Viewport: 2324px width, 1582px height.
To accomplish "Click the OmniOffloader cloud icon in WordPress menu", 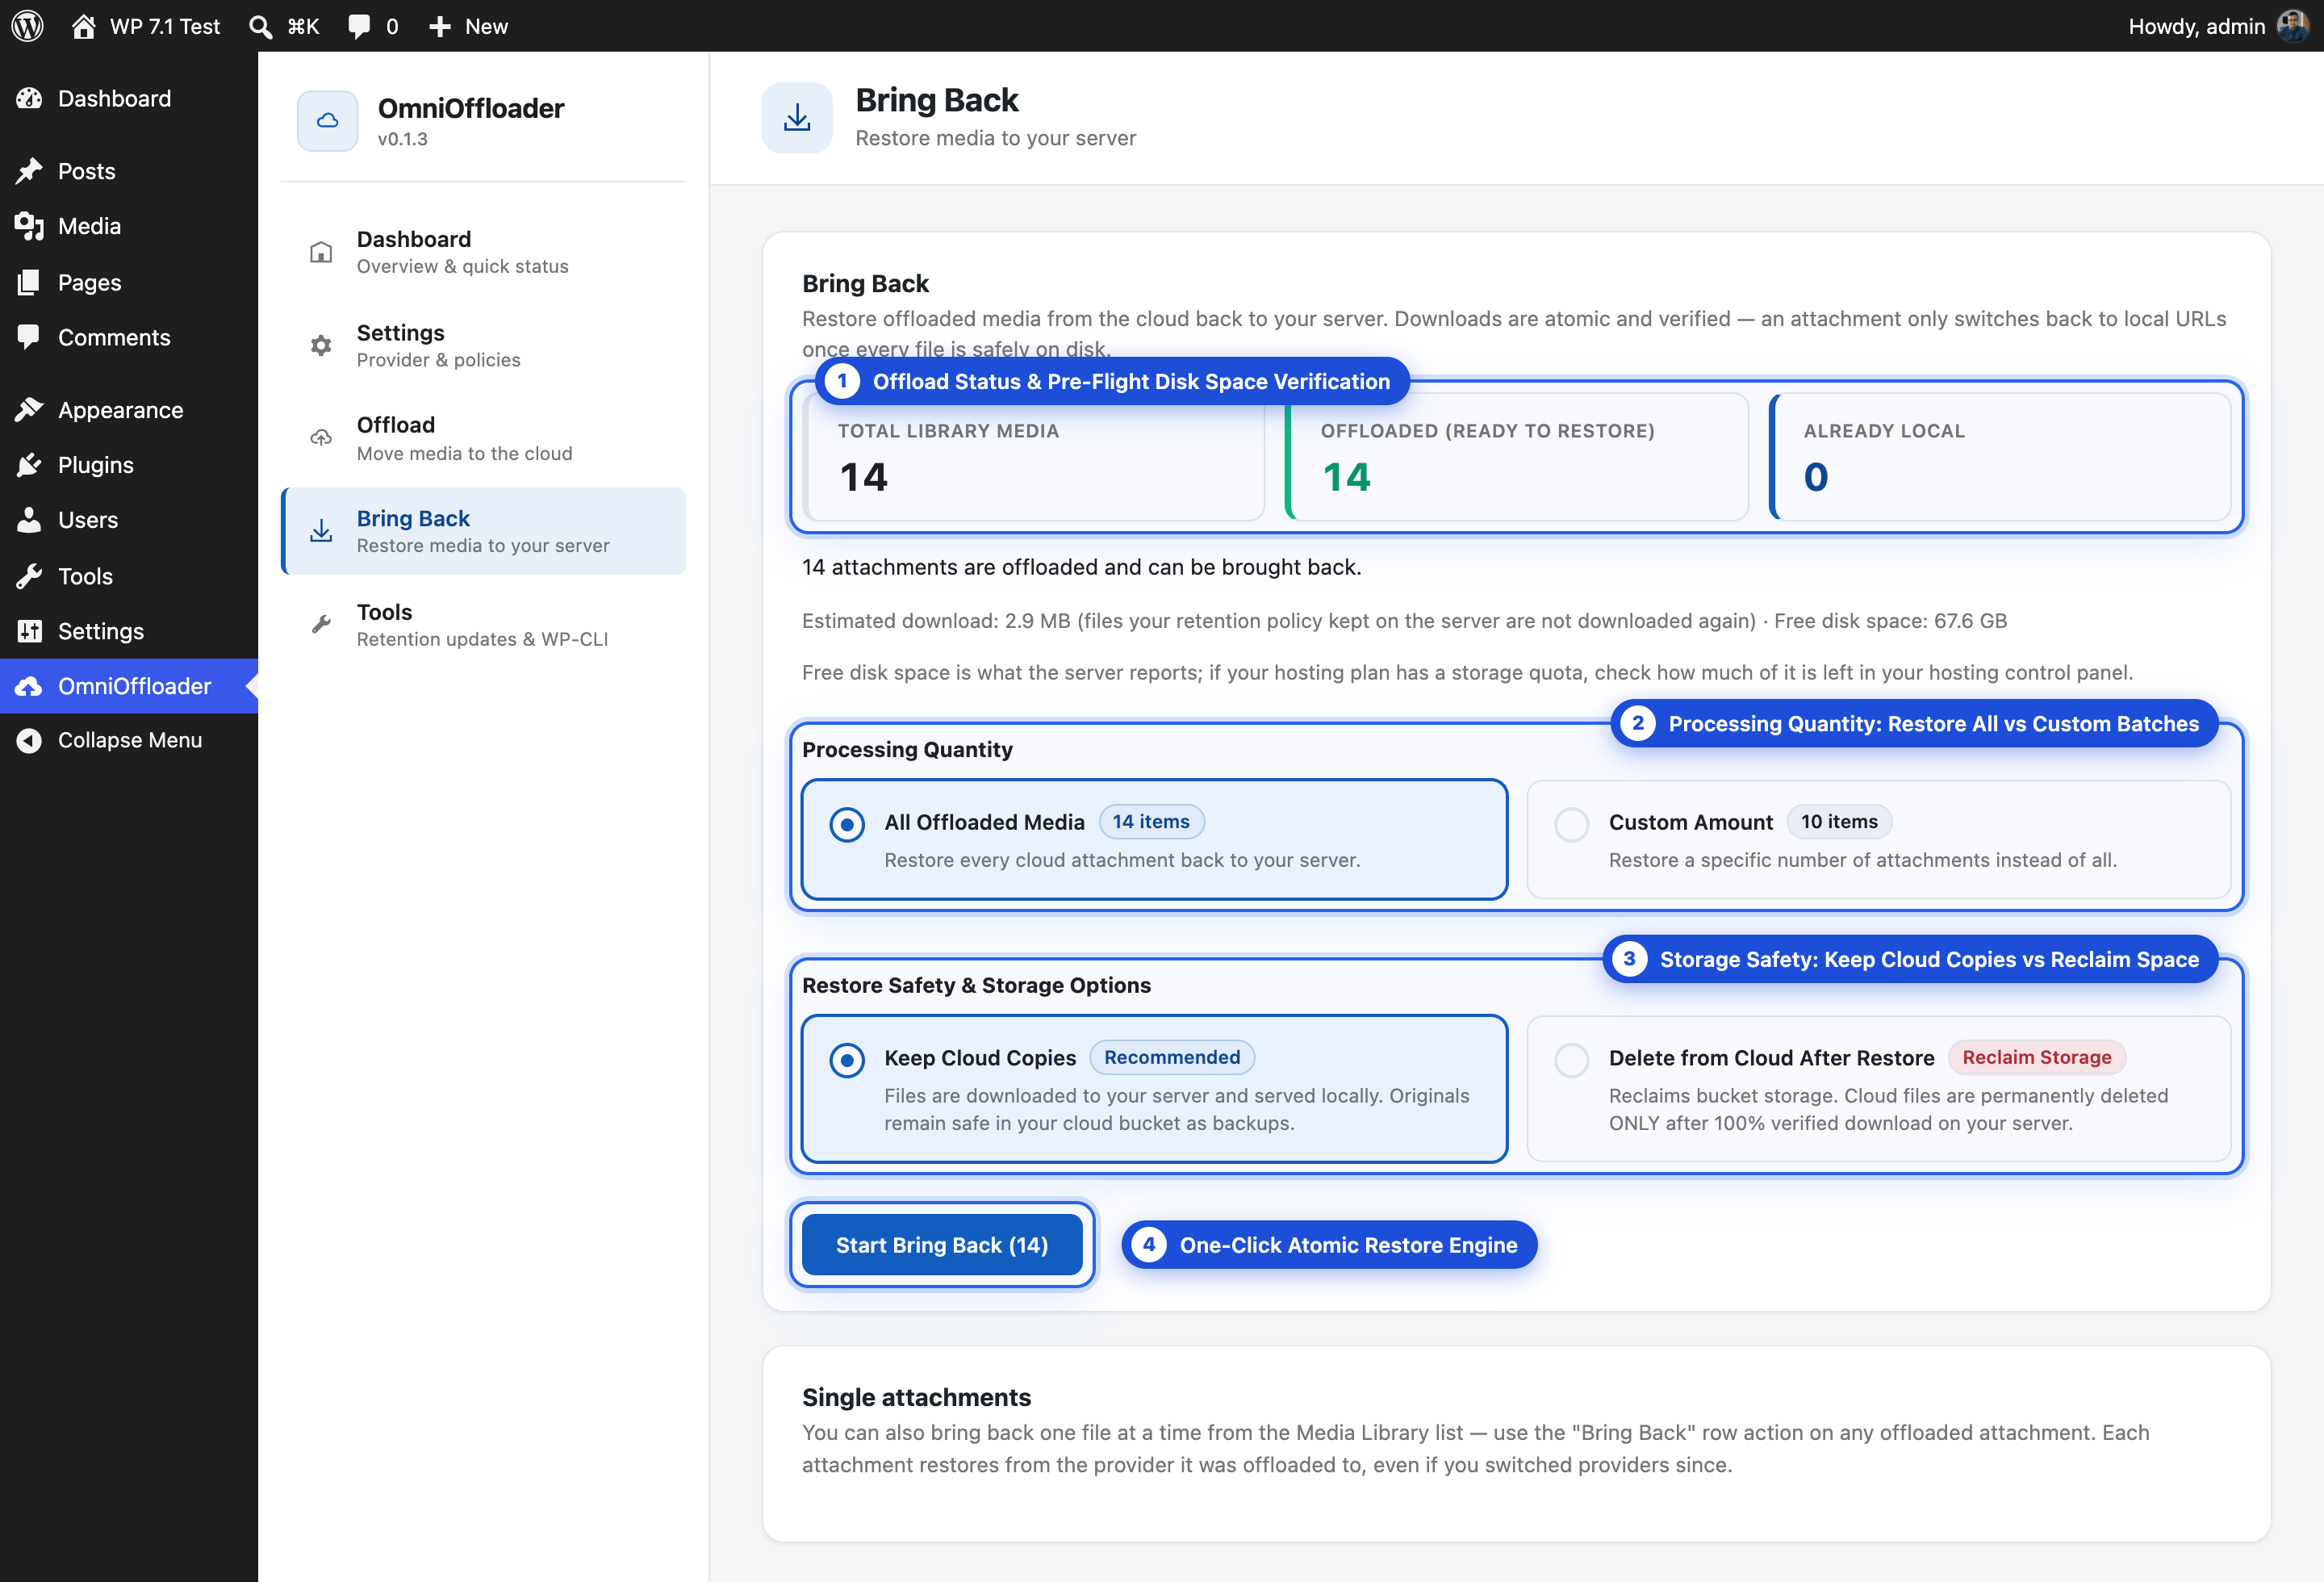I will tap(29, 686).
